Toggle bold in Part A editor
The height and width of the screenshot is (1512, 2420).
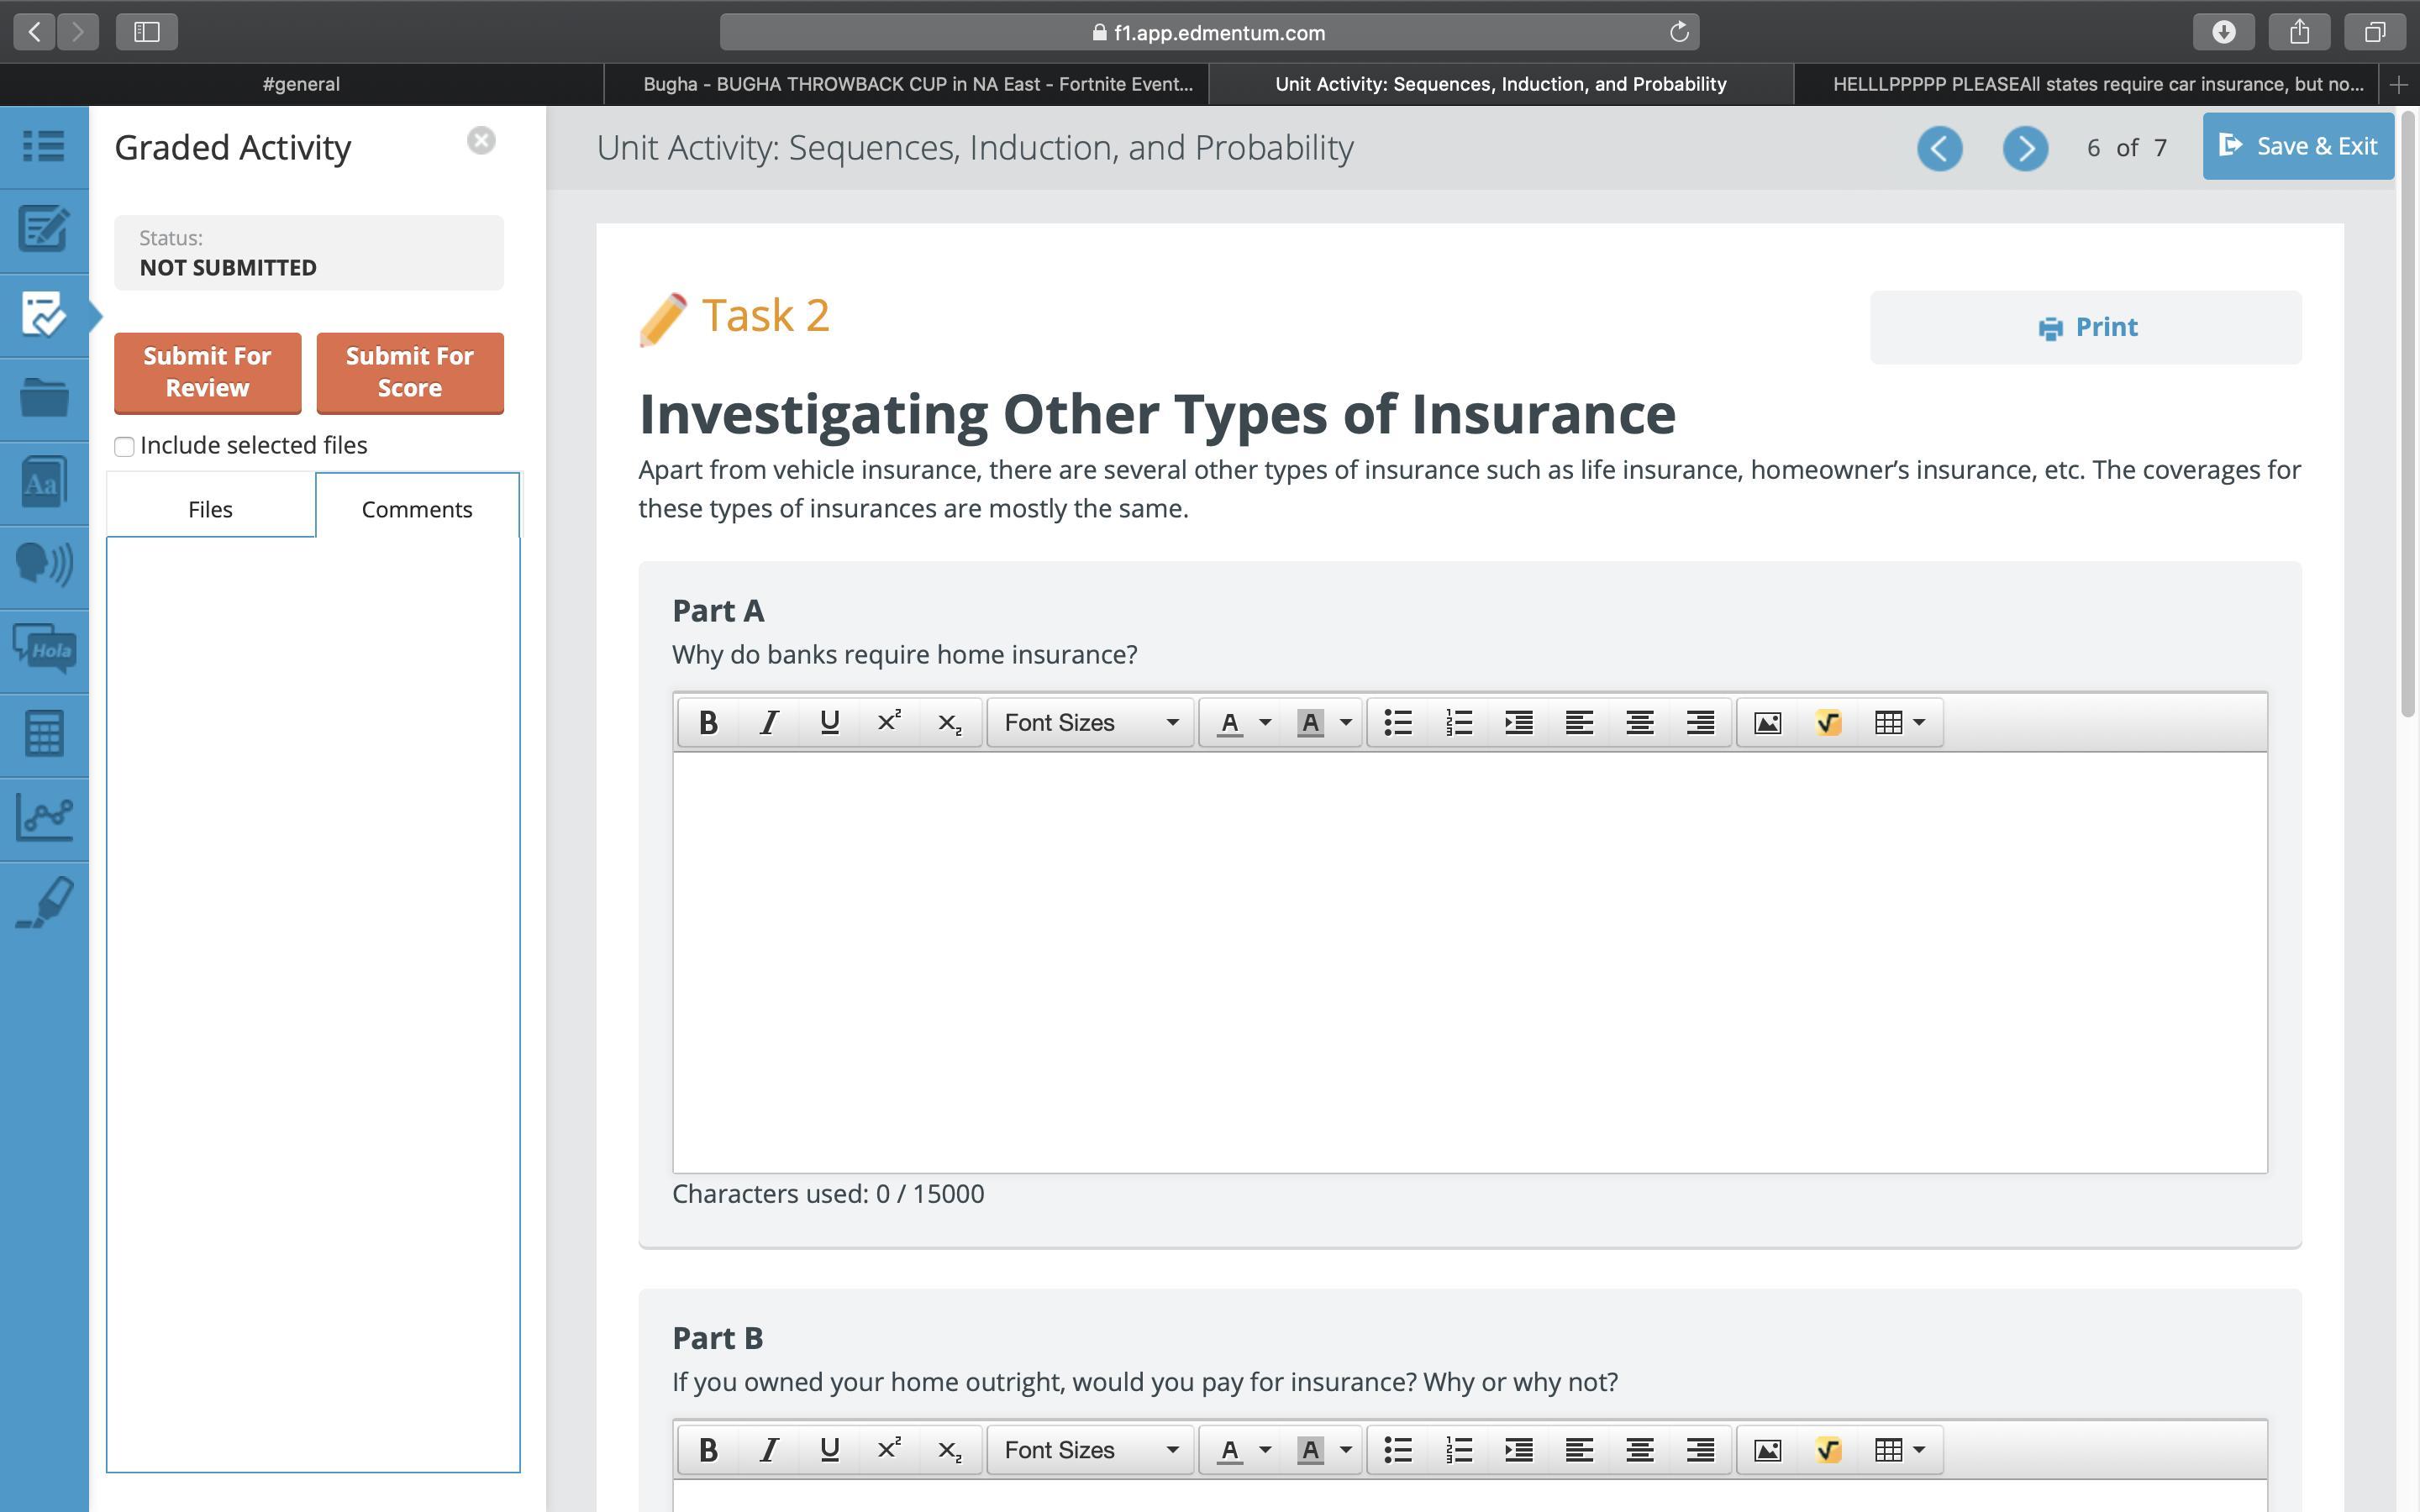[x=708, y=722]
